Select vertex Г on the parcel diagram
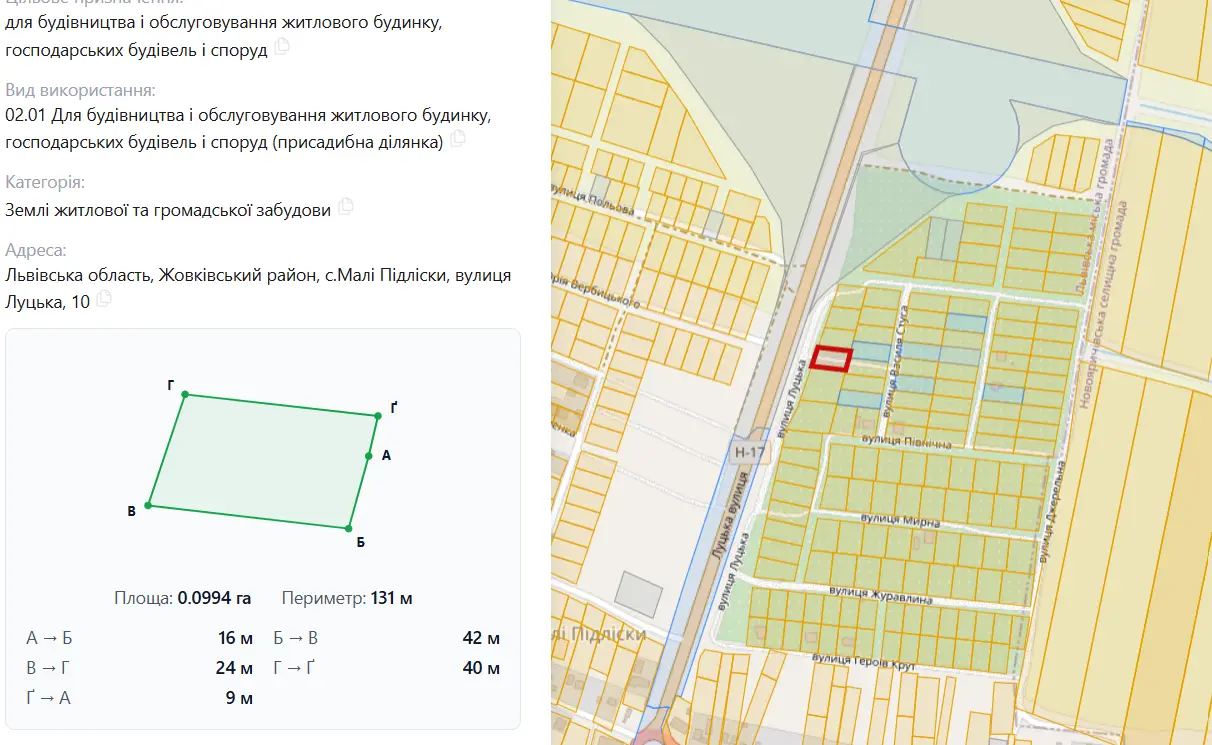 point(185,394)
